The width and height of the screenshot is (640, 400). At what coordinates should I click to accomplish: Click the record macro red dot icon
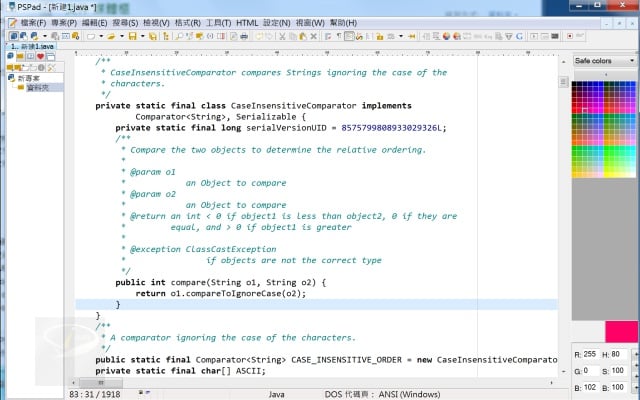point(570,35)
